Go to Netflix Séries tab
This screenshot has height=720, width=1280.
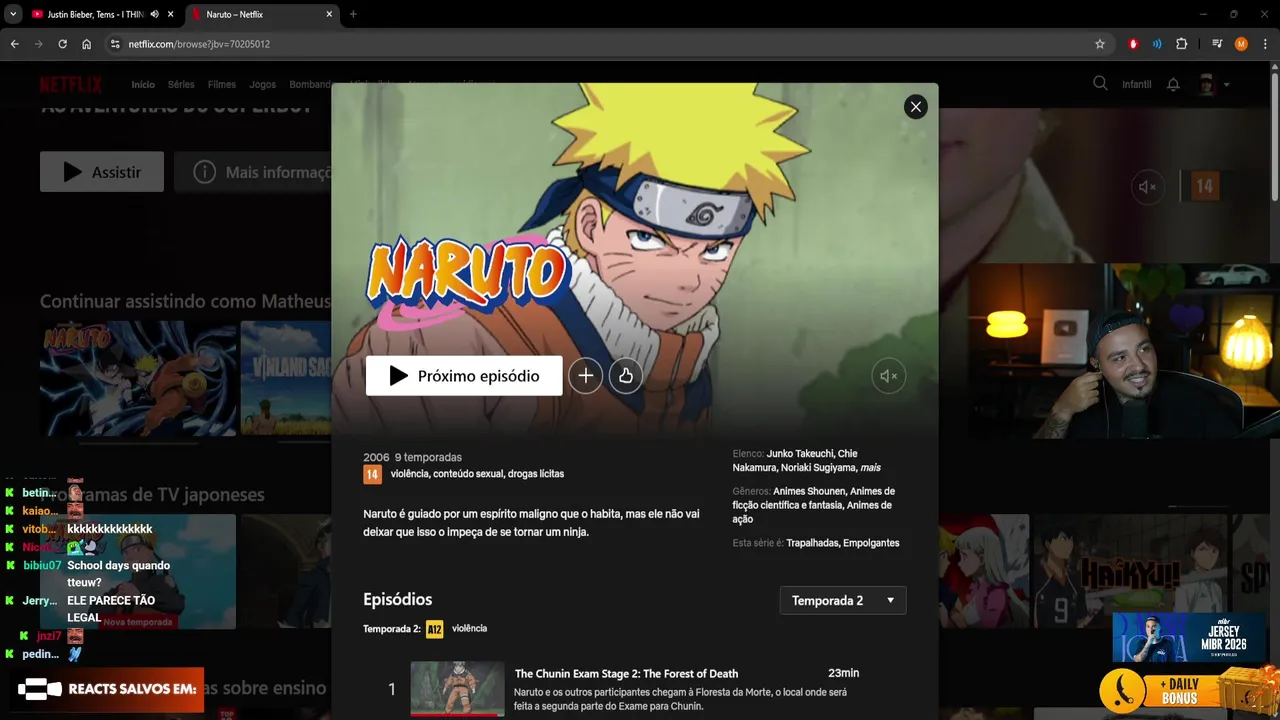[181, 85]
